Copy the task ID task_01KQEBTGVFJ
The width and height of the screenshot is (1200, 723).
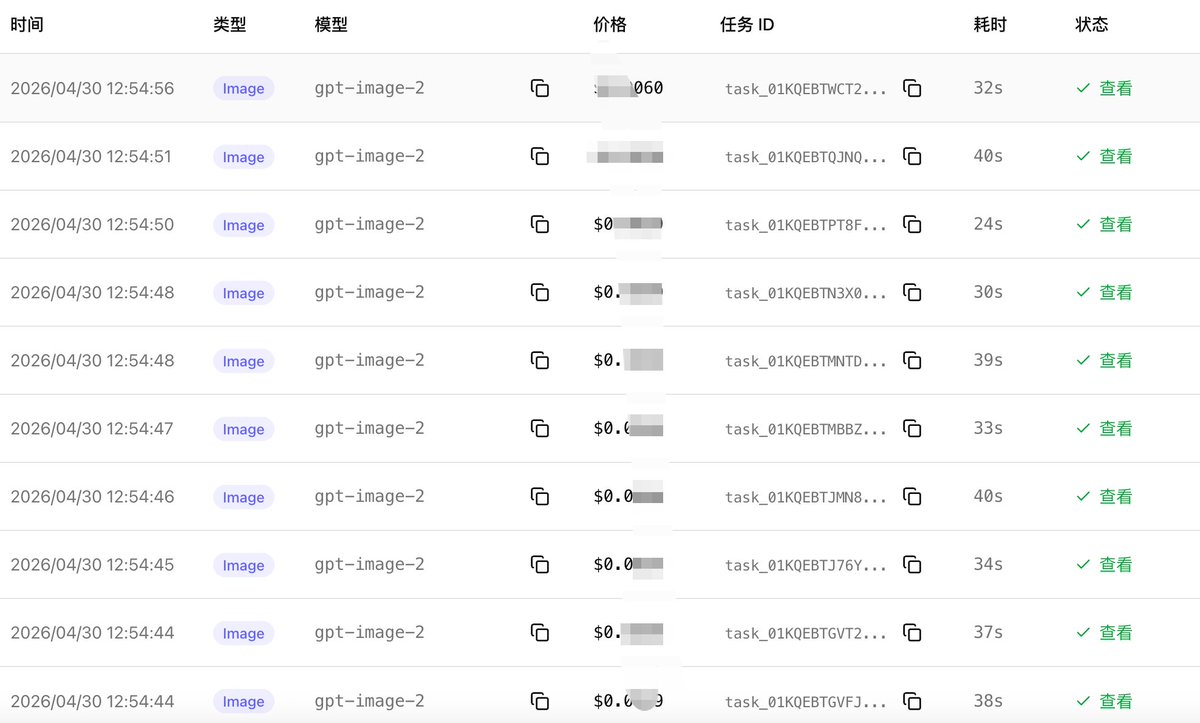pos(912,700)
